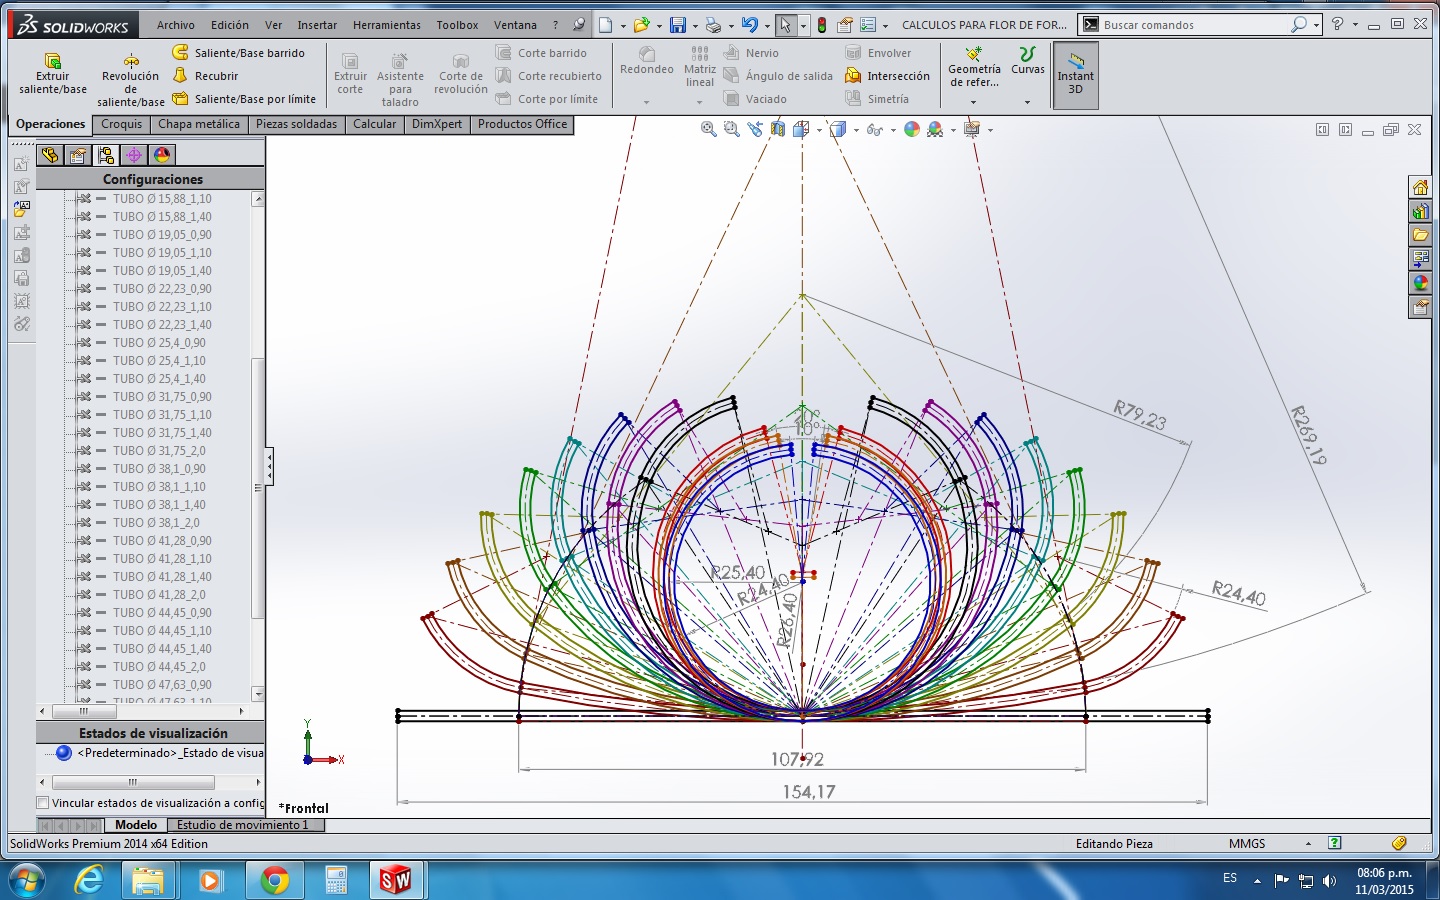
Task: Open Design Library in task pane
Action: pos(1420,211)
